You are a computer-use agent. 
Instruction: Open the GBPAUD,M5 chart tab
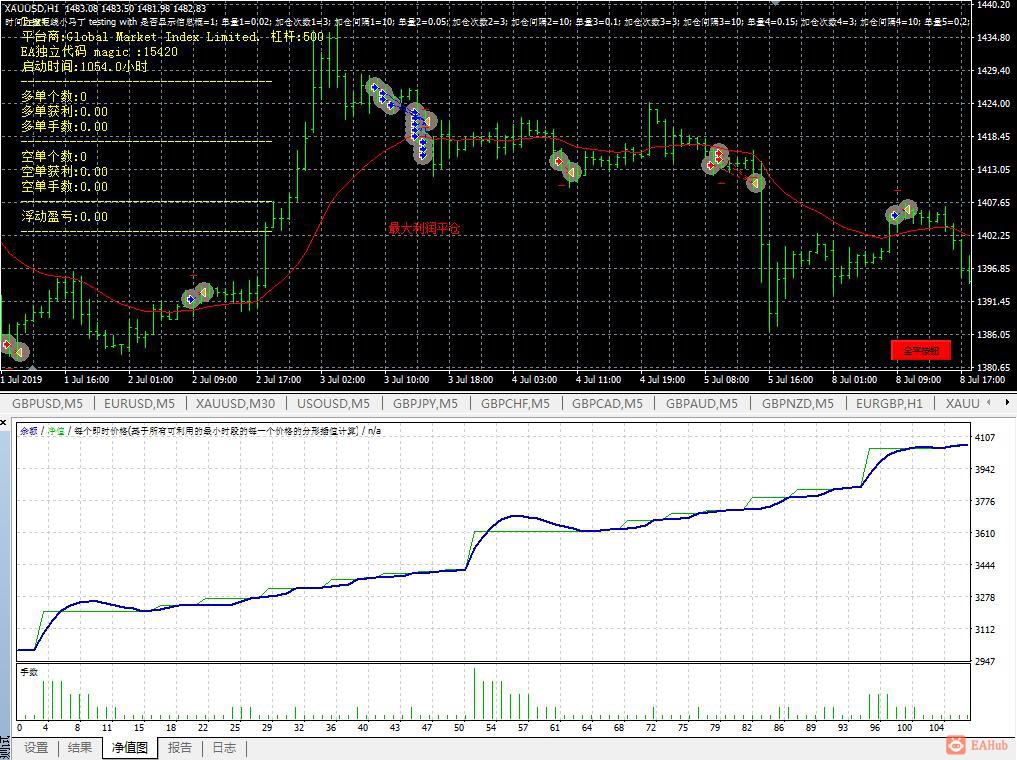click(702, 403)
